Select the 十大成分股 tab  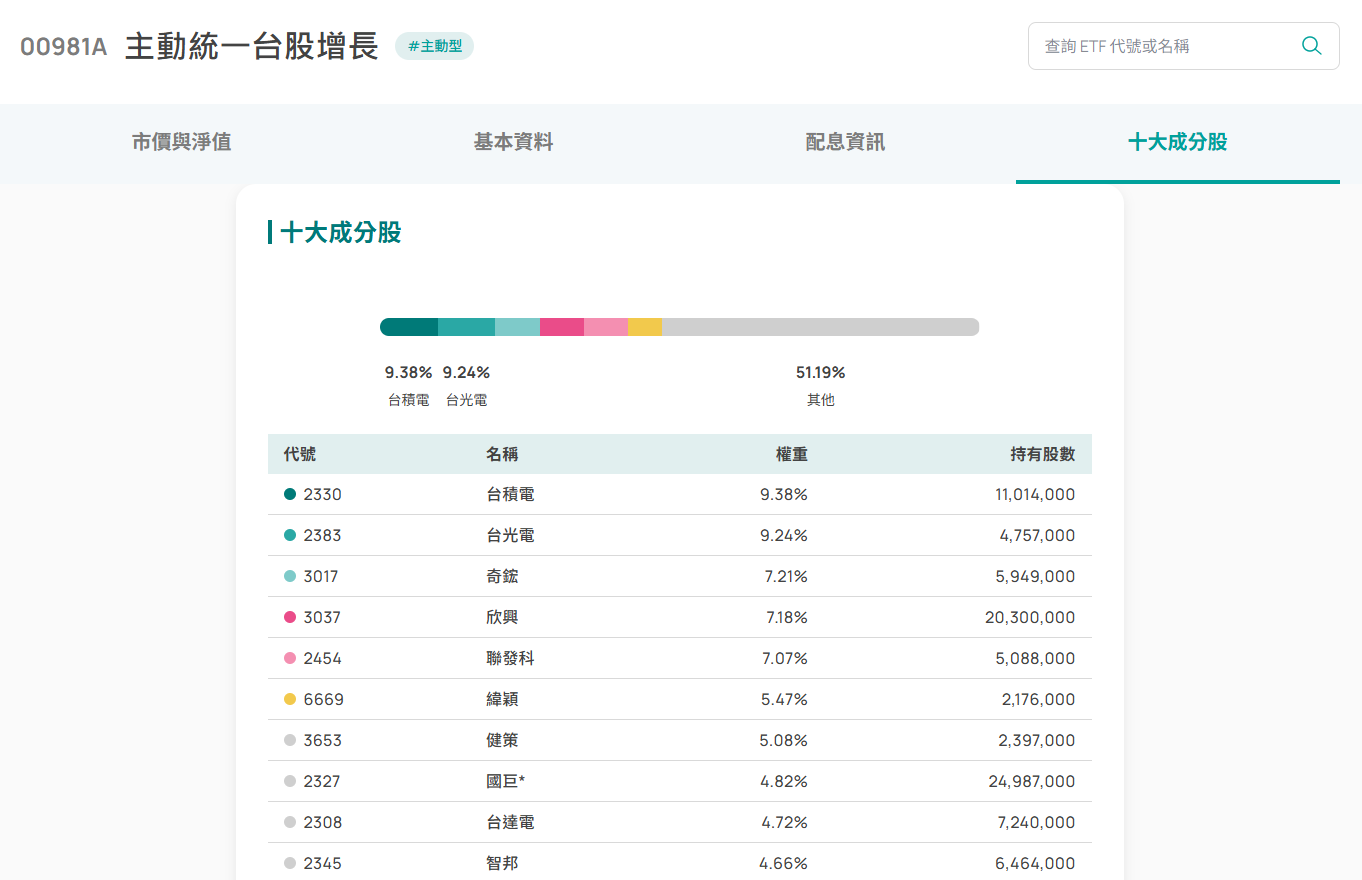point(1177,142)
